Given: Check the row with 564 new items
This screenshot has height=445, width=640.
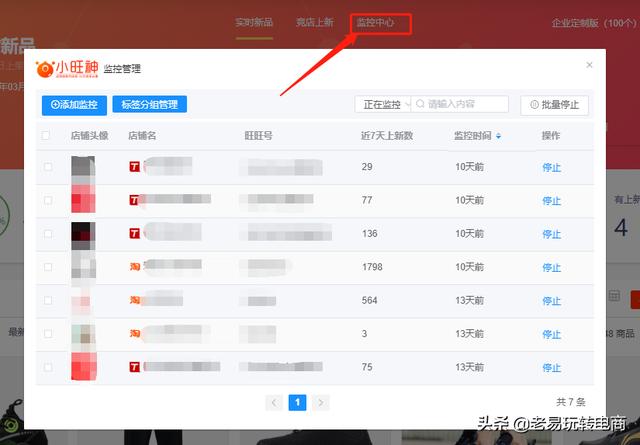Looking at the screenshot, I should [x=48, y=300].
